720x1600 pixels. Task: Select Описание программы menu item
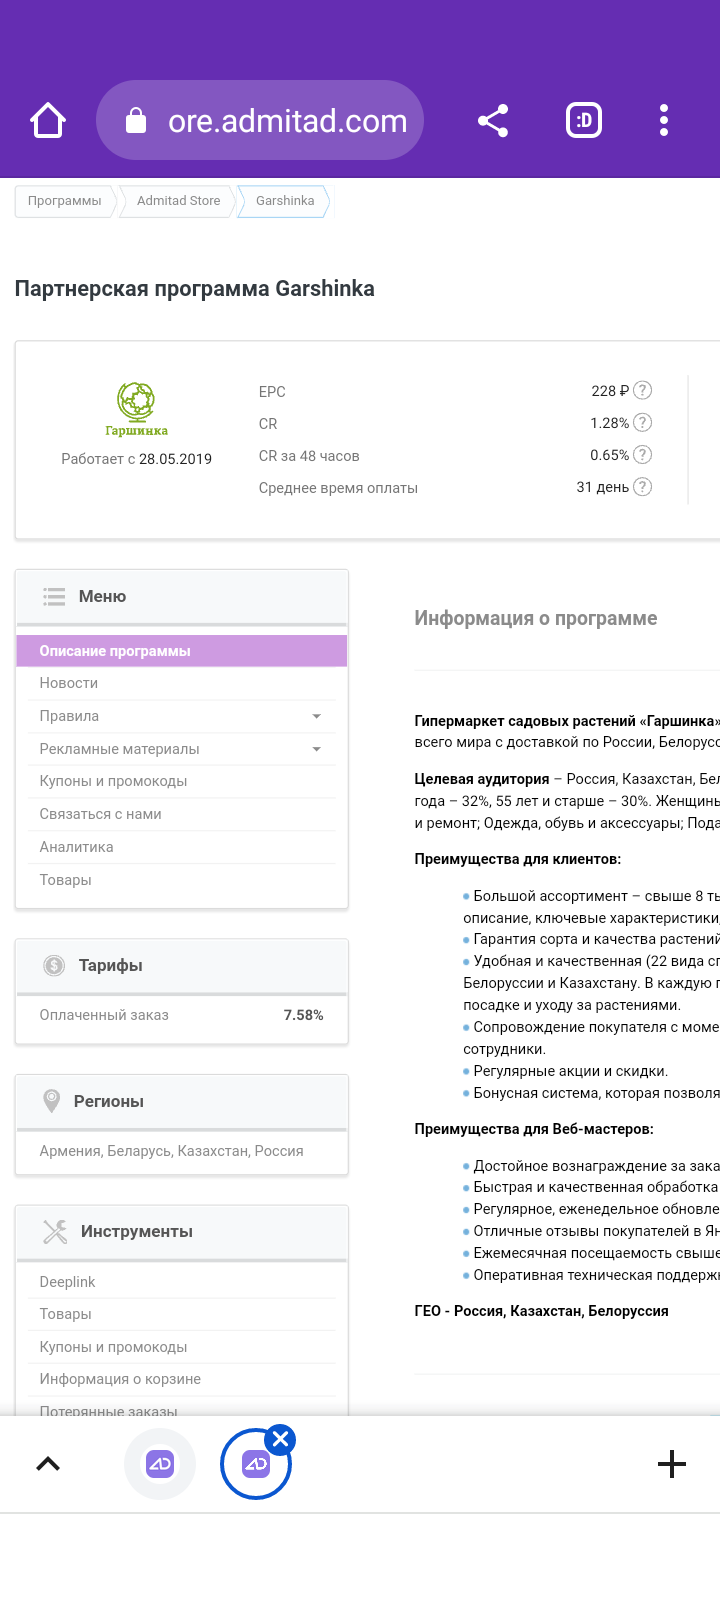(x=182, y=651)
